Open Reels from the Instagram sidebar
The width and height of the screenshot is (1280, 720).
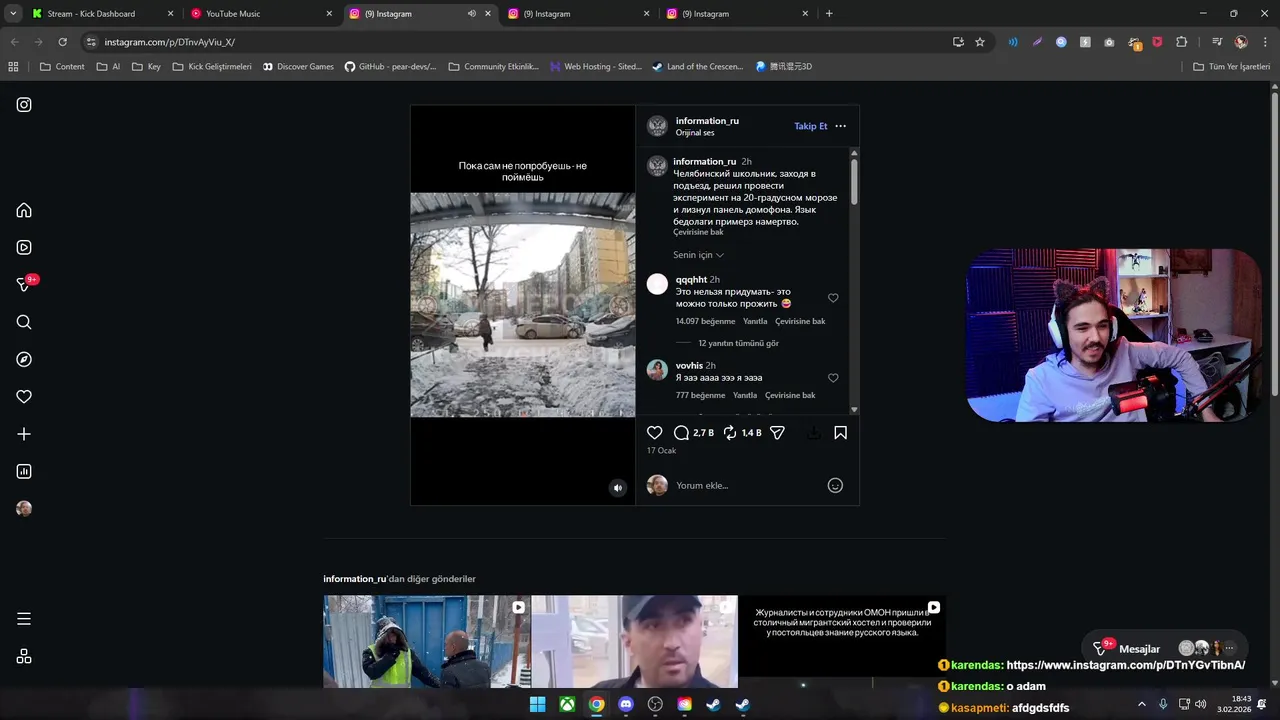pos(24,247)
